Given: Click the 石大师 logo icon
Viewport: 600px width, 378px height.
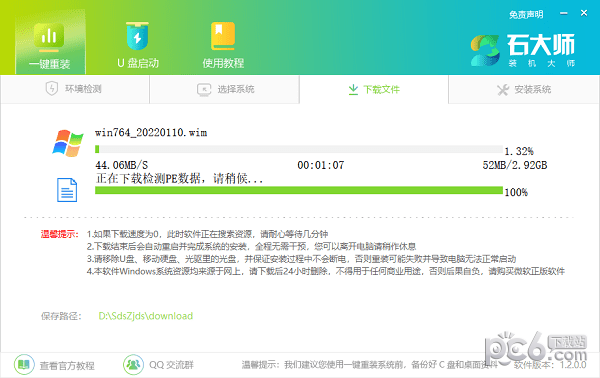Looking at the screenshot, I should (x=485, y=50).
